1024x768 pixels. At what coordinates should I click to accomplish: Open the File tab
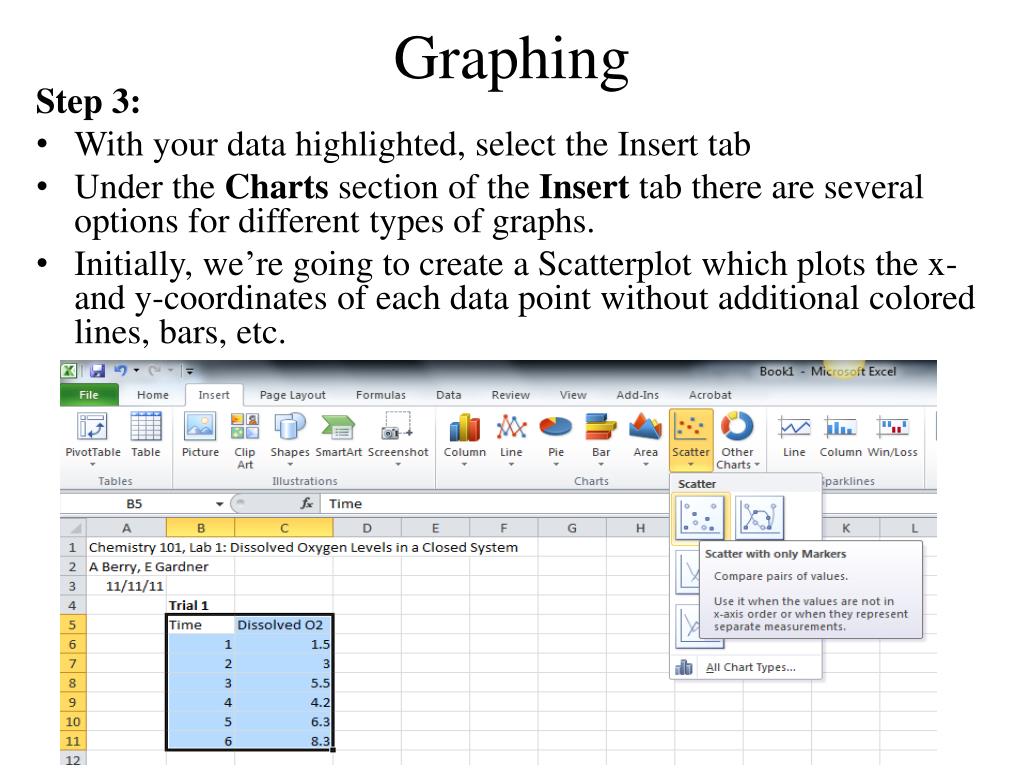tap(89, 394)
